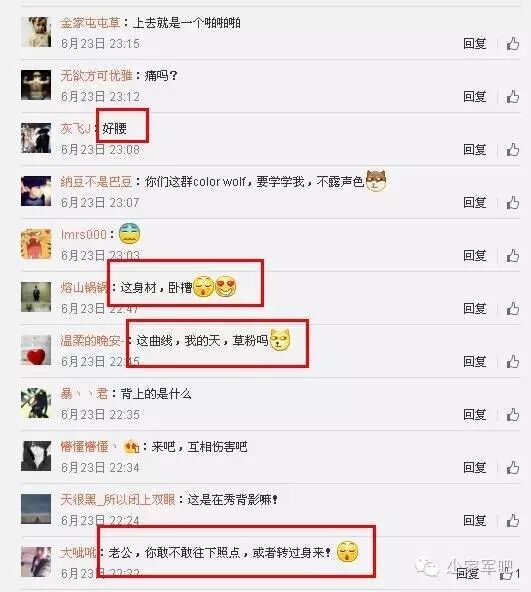The image size is (531, 592).
Task: Open profile of user 納豆不是巴豆
Action: (96, 182)
